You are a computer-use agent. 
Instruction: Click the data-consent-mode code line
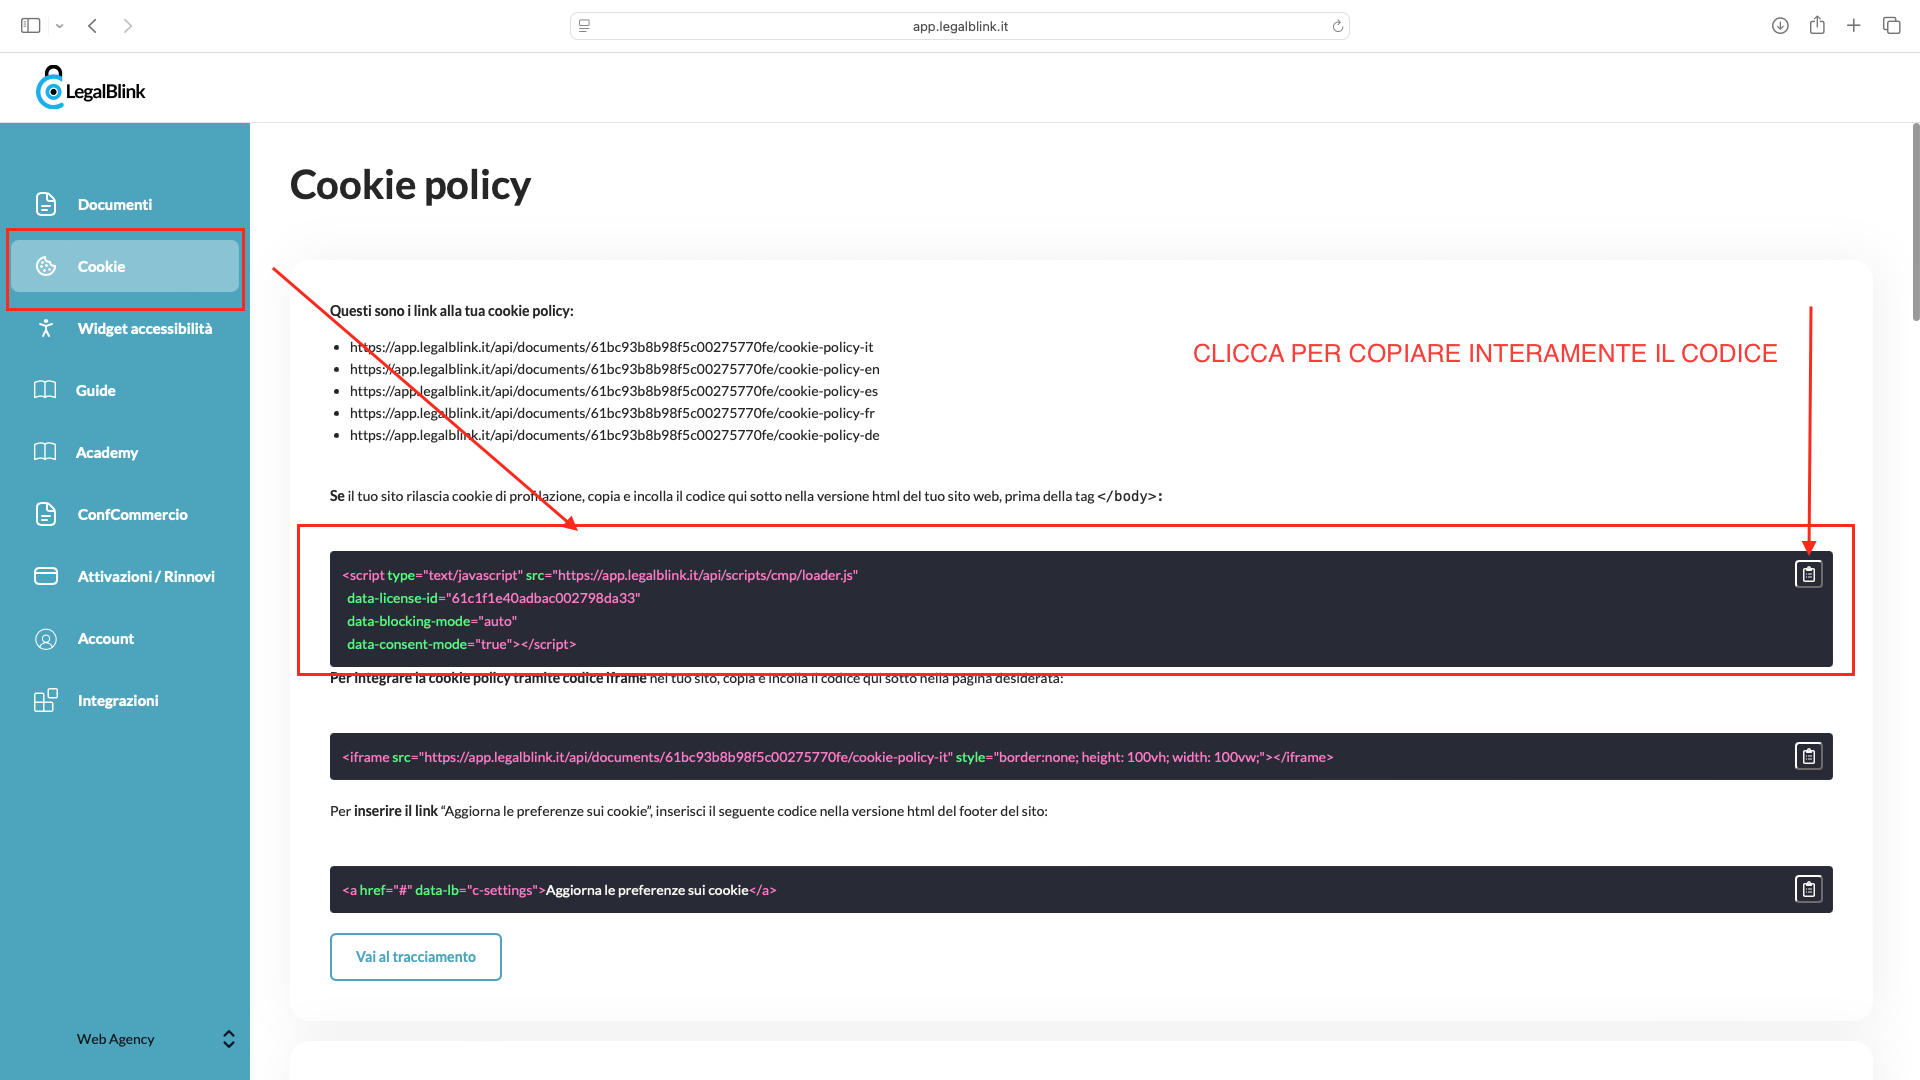462,644
